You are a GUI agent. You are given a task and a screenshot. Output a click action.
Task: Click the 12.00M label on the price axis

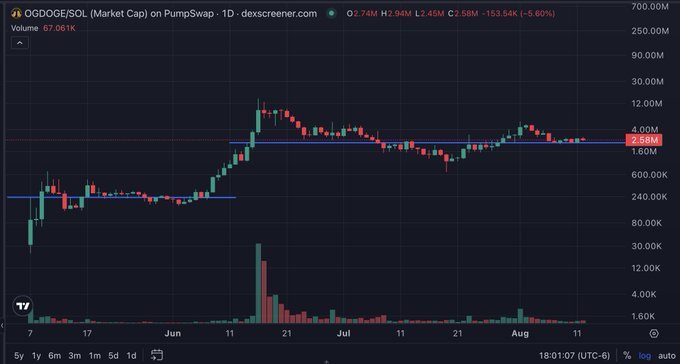(647, 103)
